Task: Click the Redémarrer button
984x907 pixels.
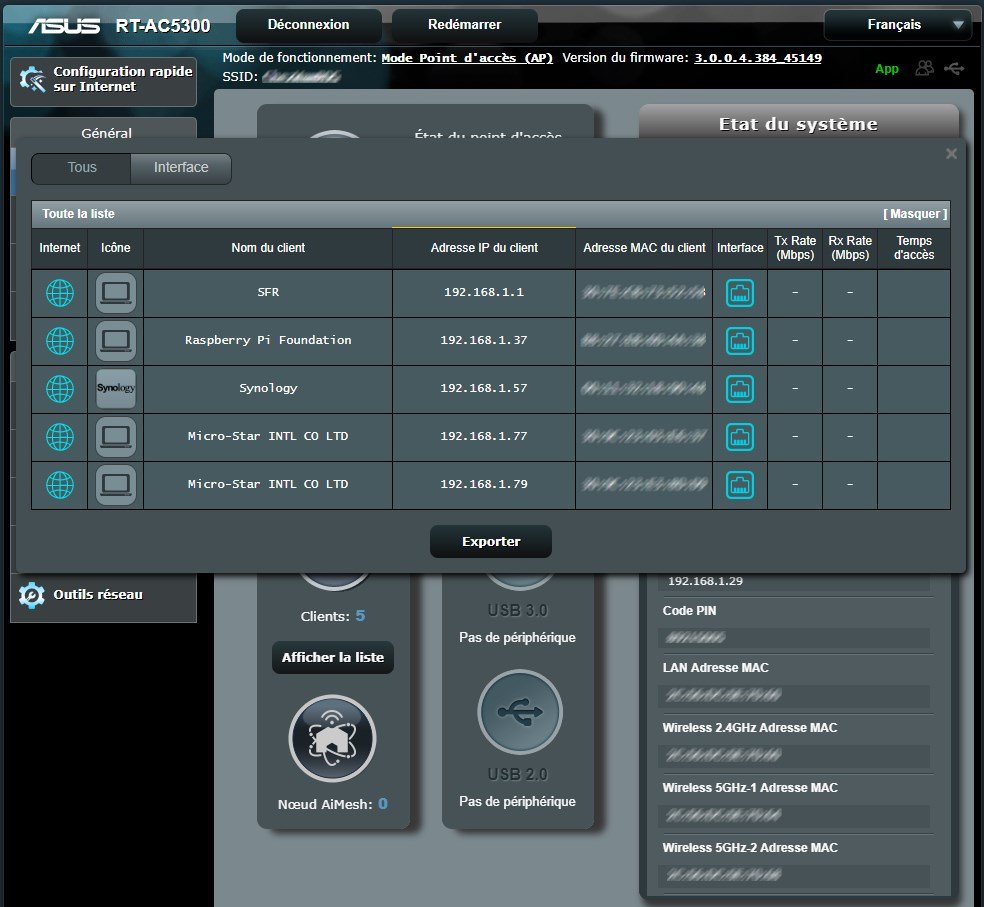Action: click(x=464, y=25)
